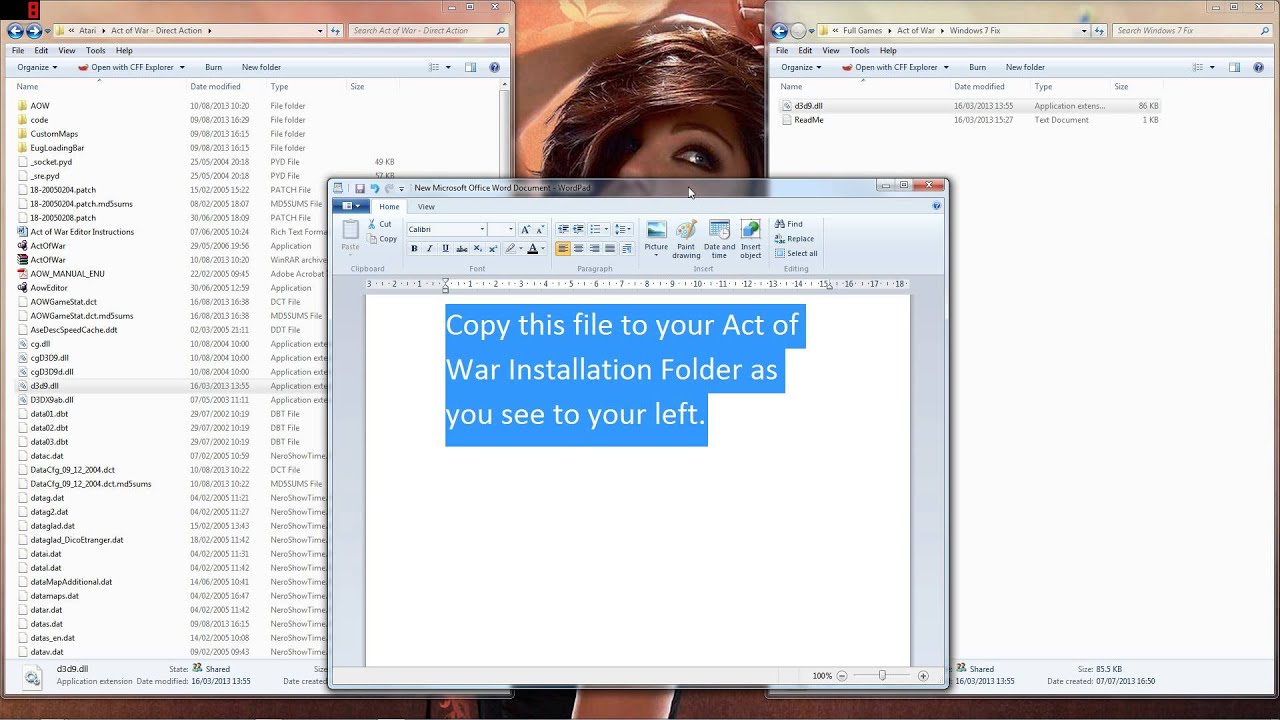
Task: Align text left in WordPad
Action: point(563,249)
